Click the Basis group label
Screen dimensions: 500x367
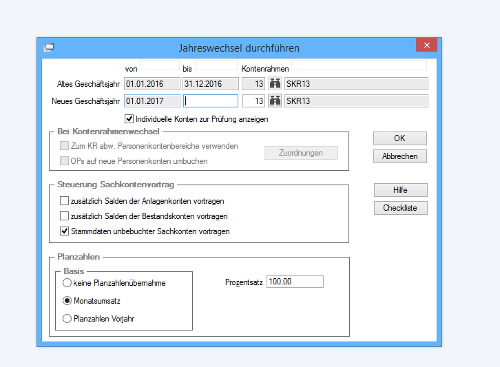click(x=74, y=271)
